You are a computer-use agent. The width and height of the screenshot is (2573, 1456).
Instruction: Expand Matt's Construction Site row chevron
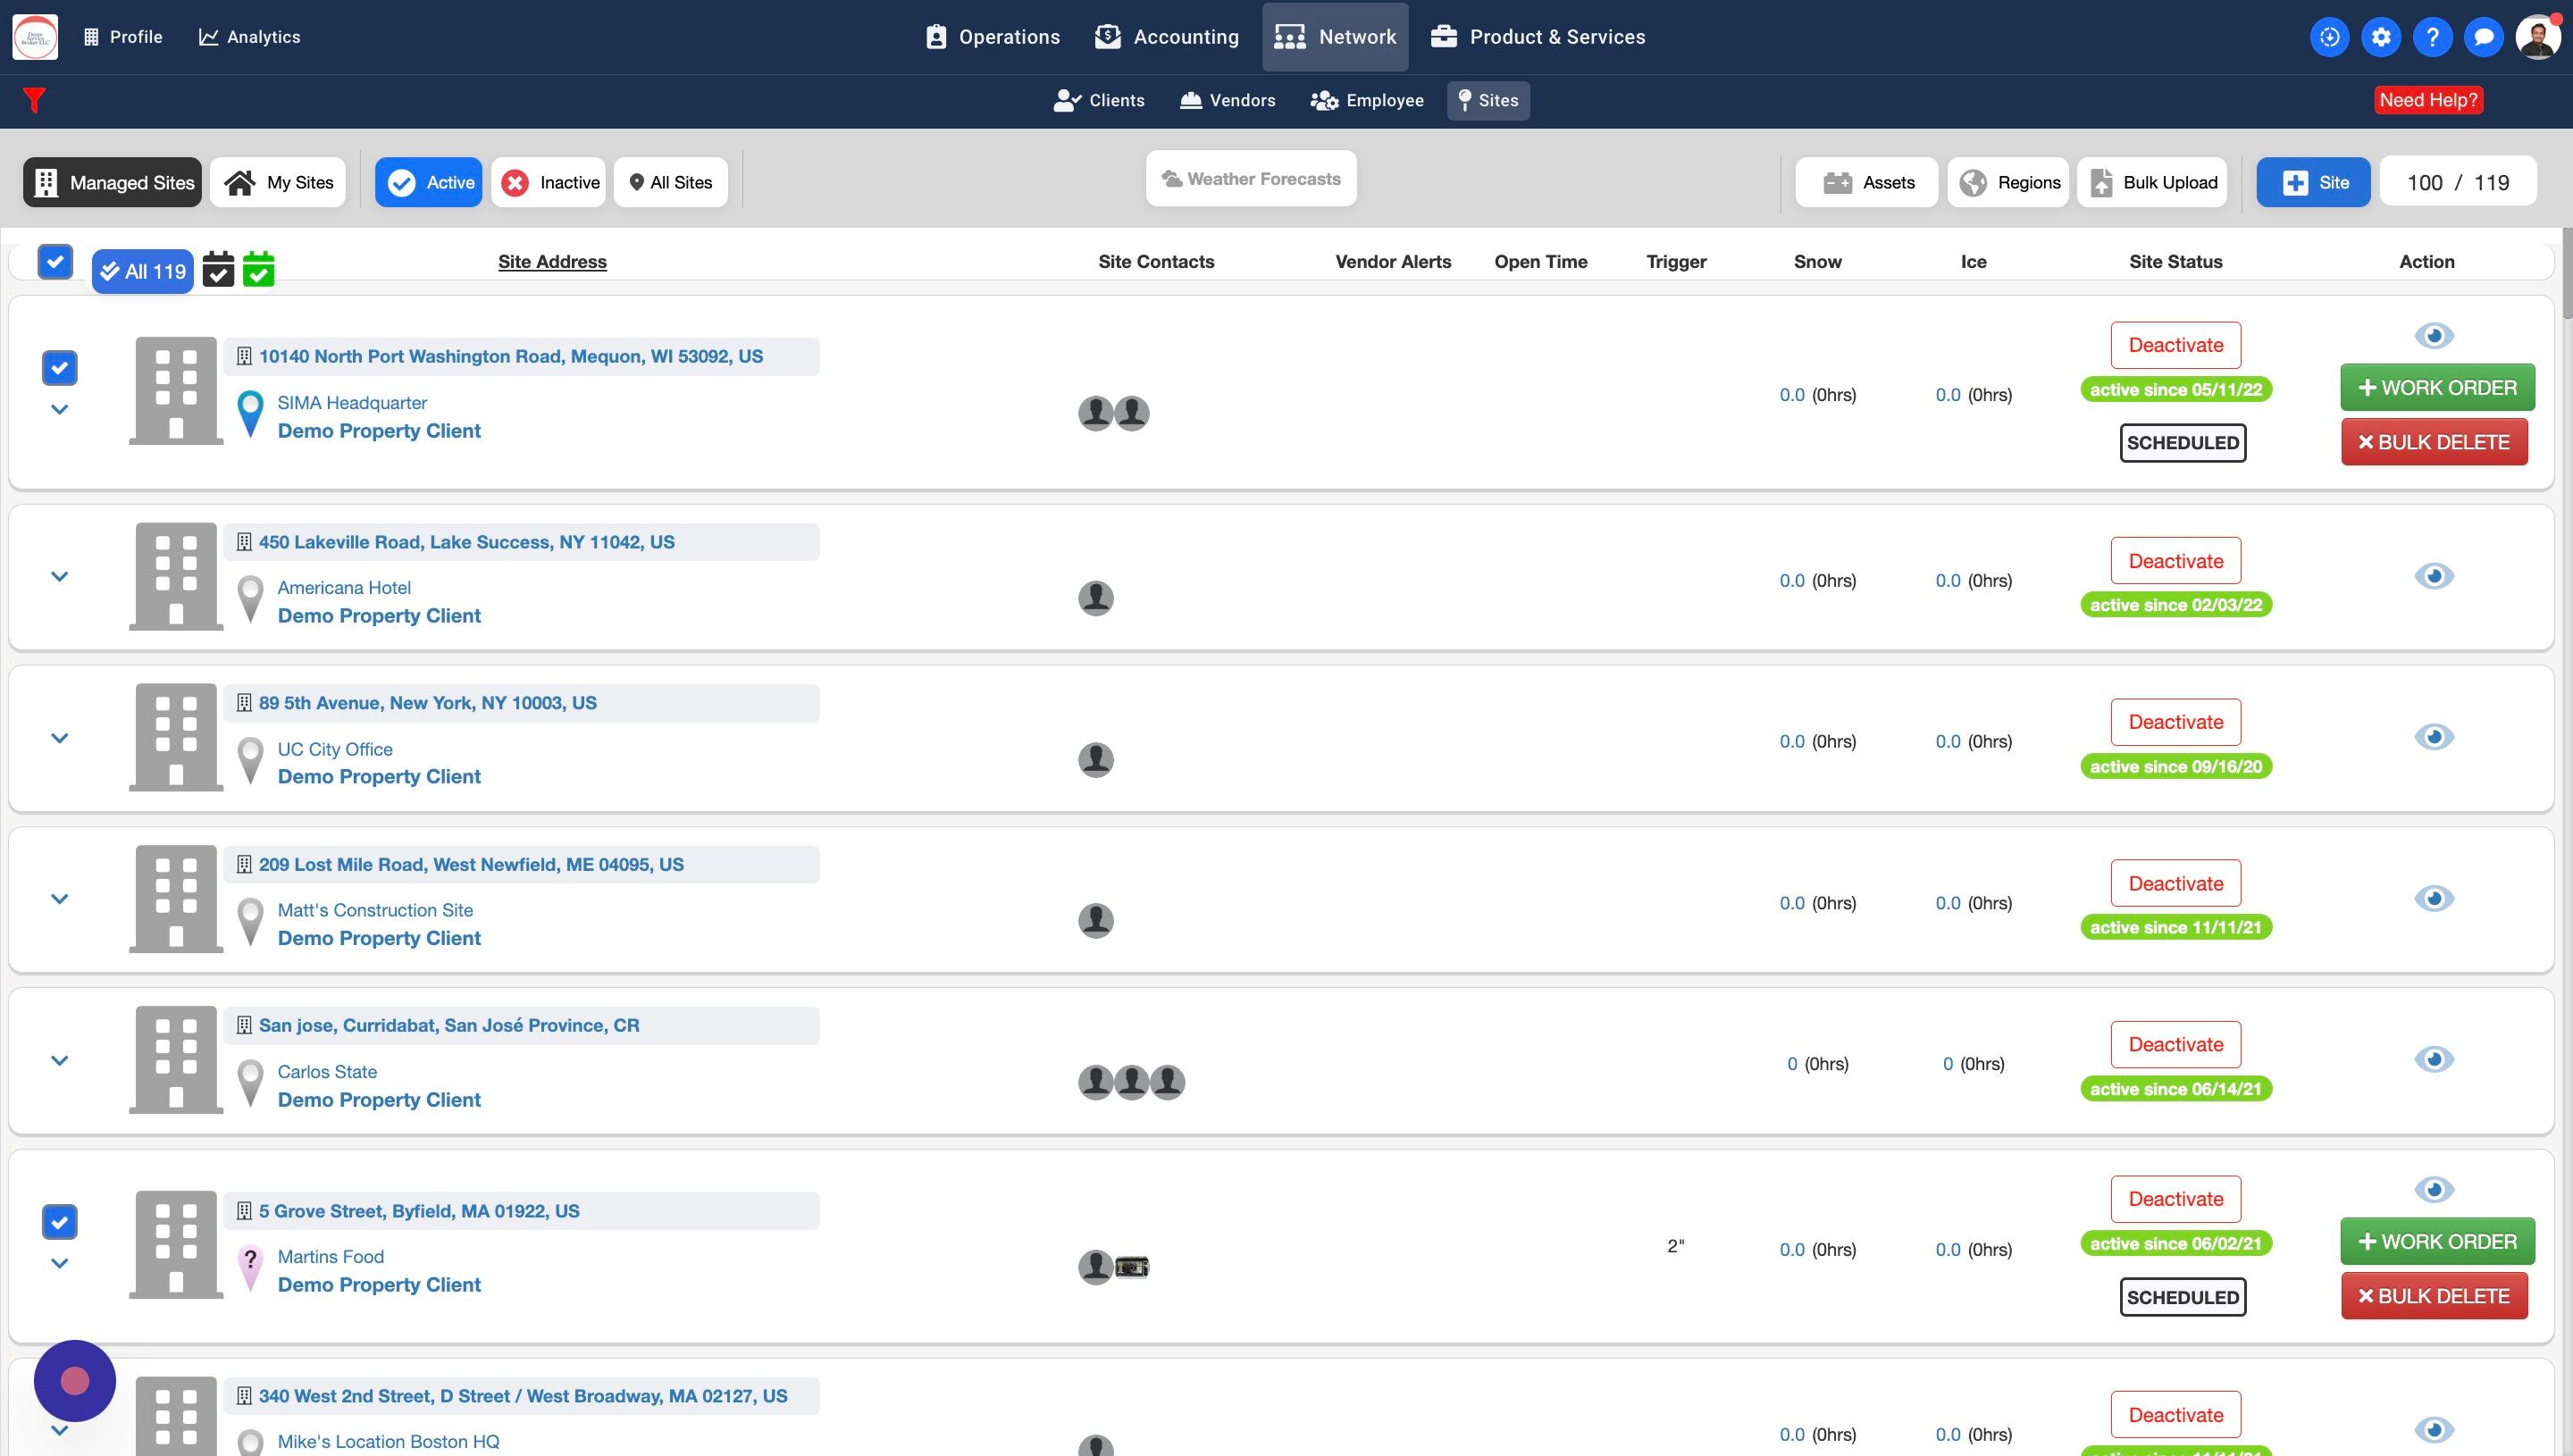[59, 898]
